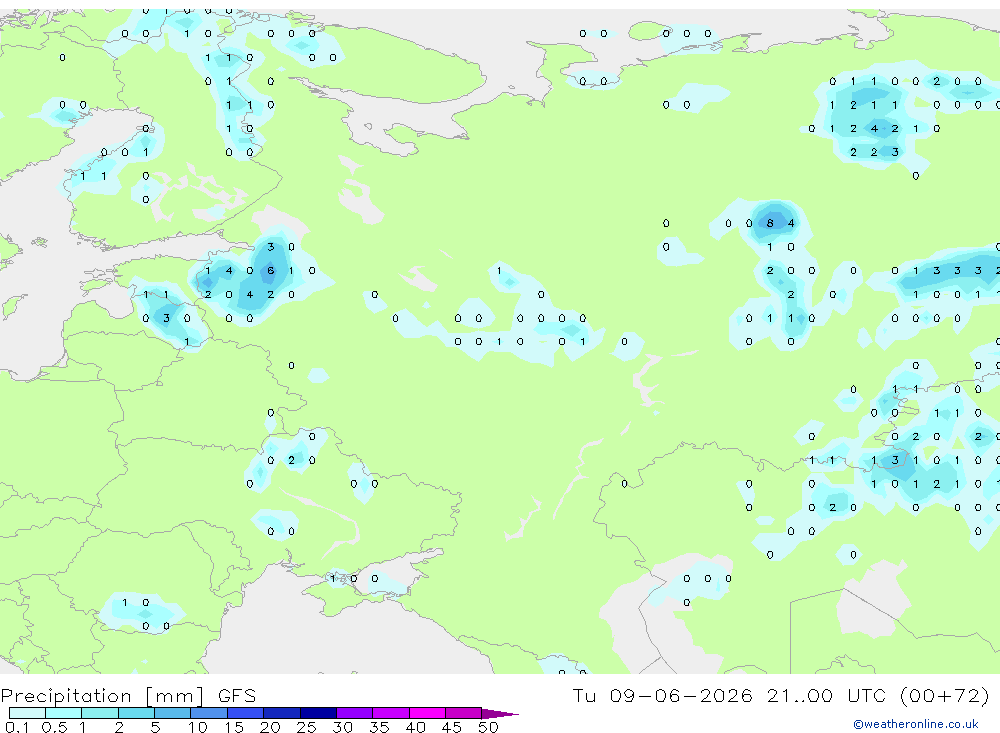Click the '35' legend scale label
Screen dimensions: 1000x733
[379, 727]
